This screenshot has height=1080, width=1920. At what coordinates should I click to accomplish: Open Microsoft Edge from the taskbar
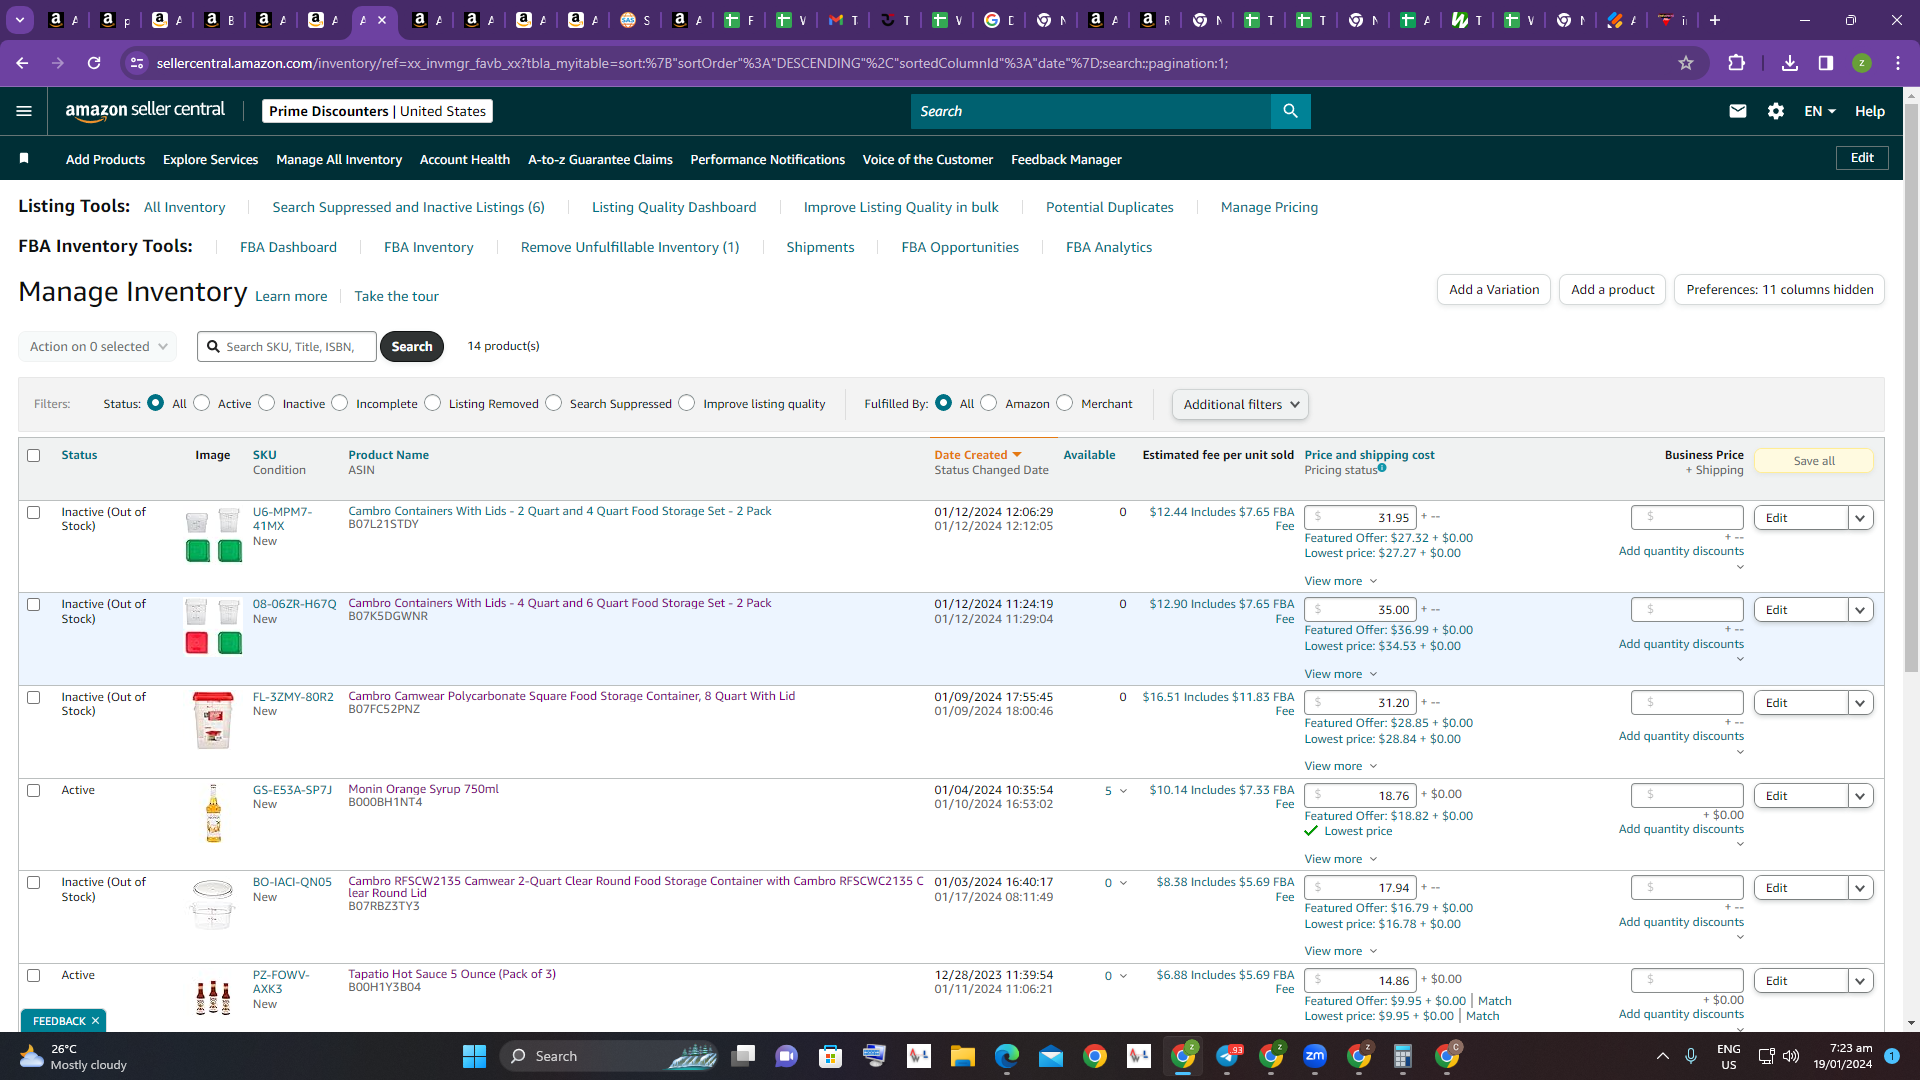pyautogui.click(x=1006, y=1056)
